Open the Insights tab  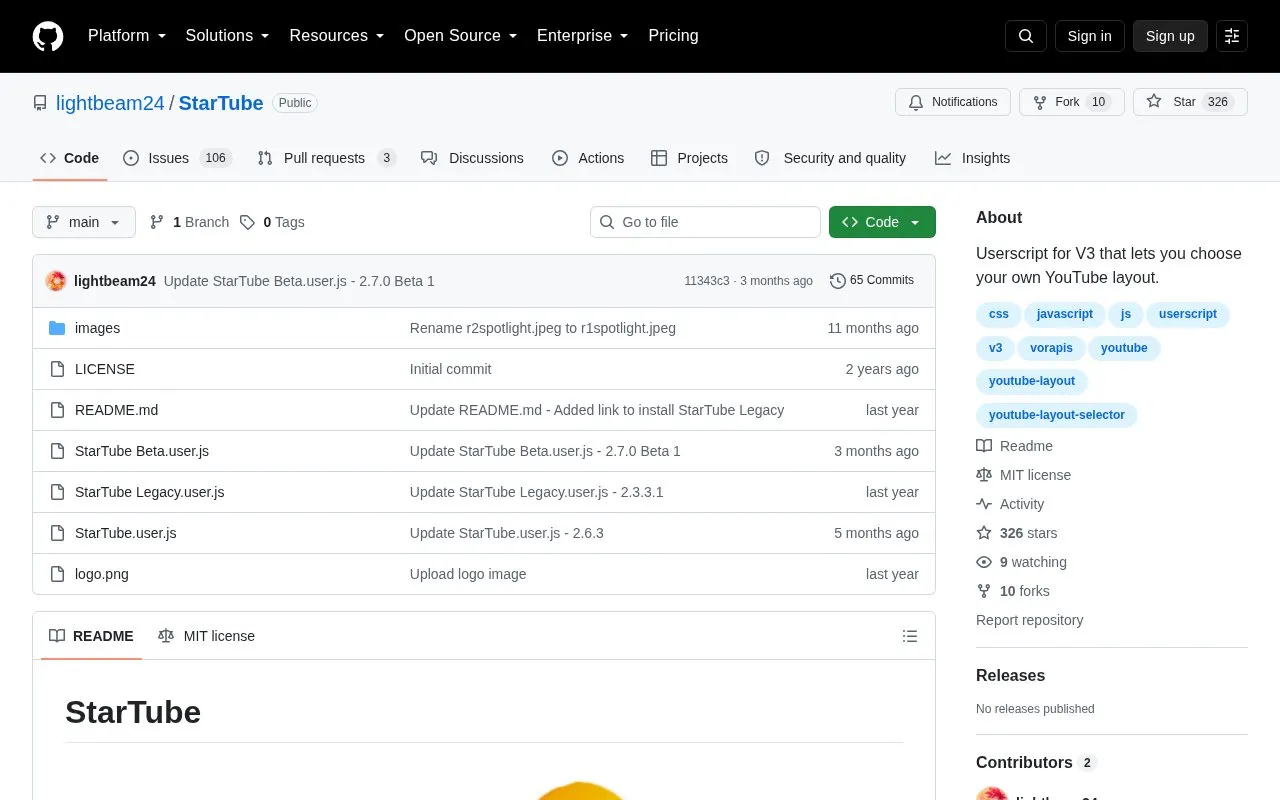(x=972, y=158)
